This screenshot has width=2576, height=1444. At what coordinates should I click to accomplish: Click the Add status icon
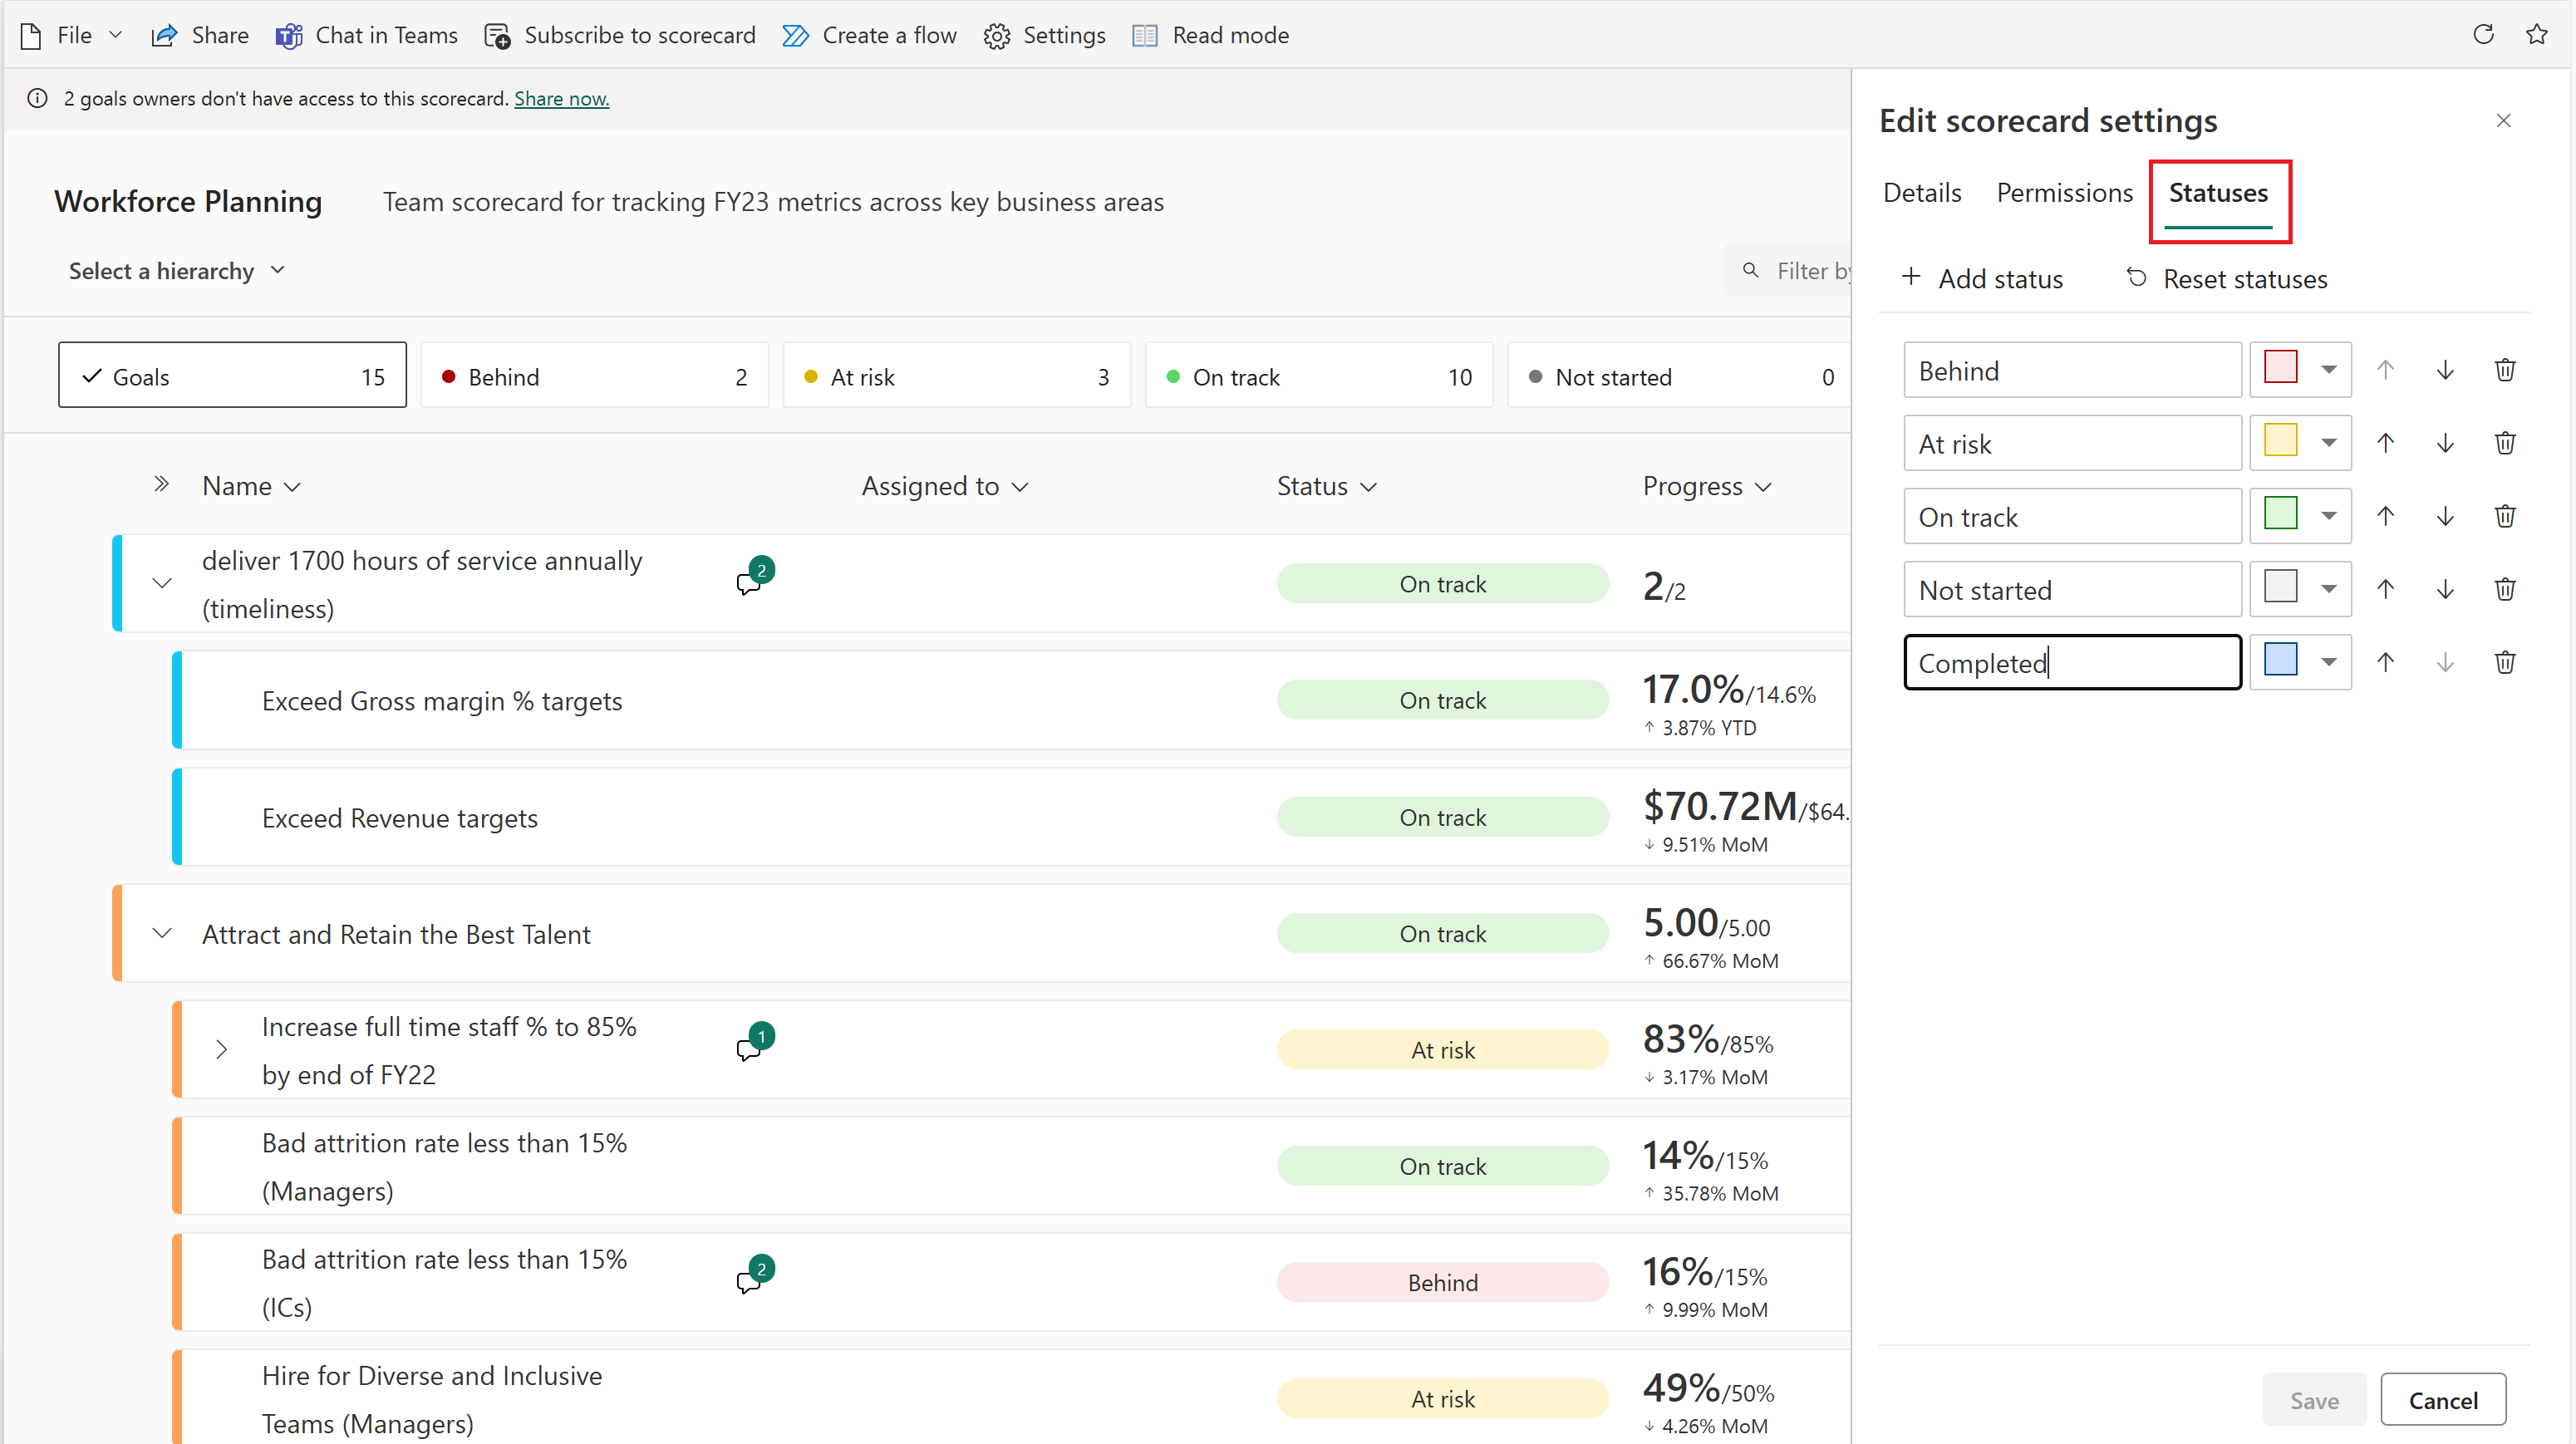point(1910,278)
